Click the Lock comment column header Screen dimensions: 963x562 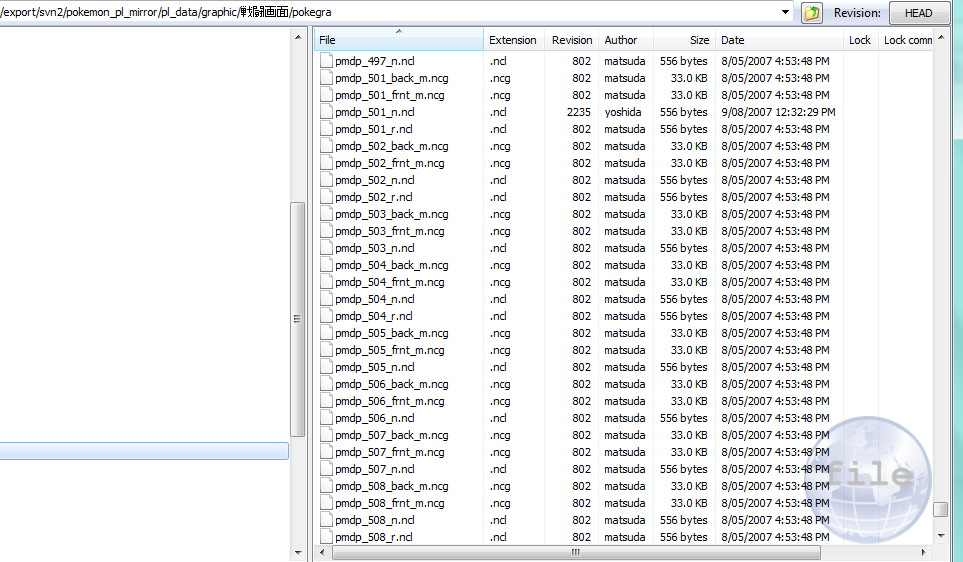906,40
